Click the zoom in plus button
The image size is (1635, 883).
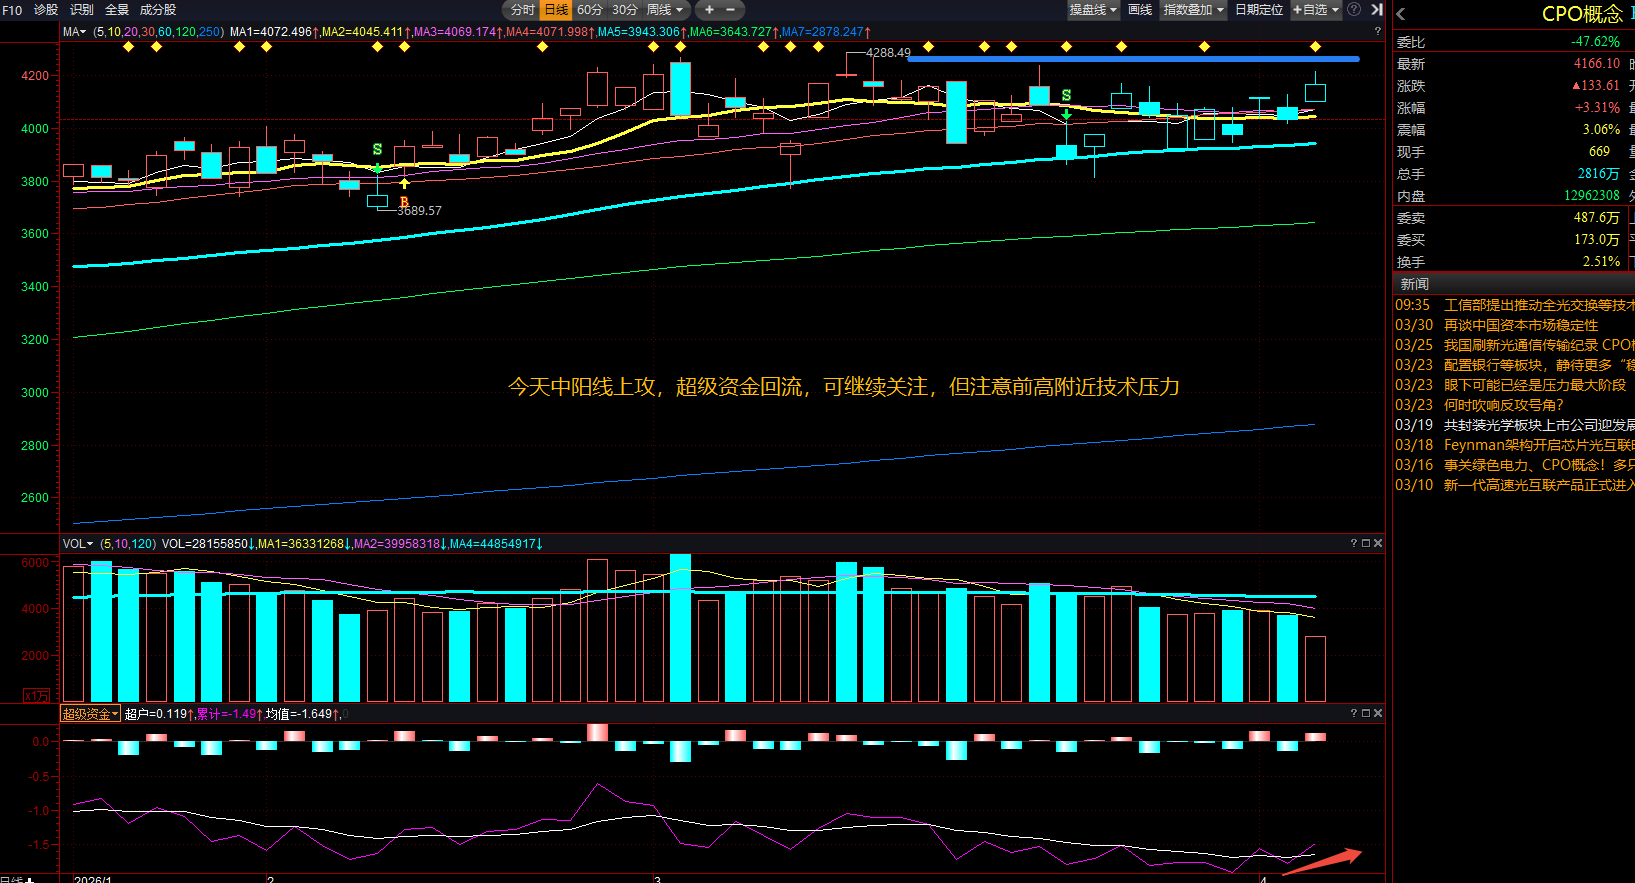[709, 10]
